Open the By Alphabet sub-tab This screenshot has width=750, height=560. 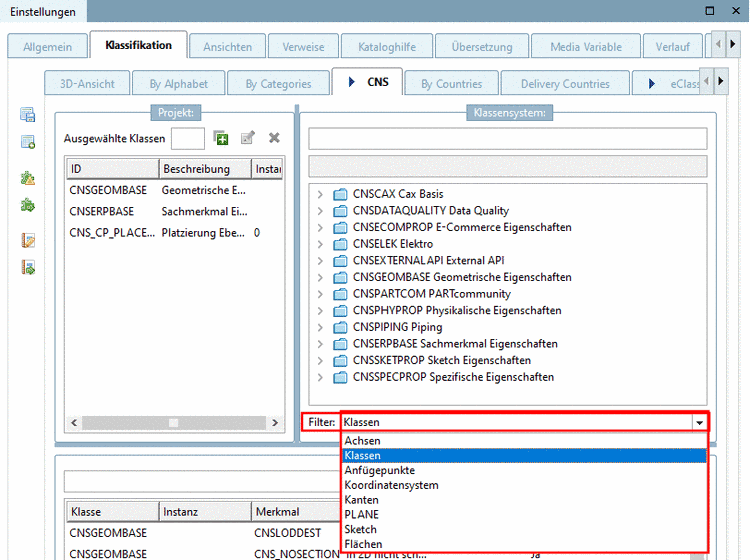(x=178, y=84)
